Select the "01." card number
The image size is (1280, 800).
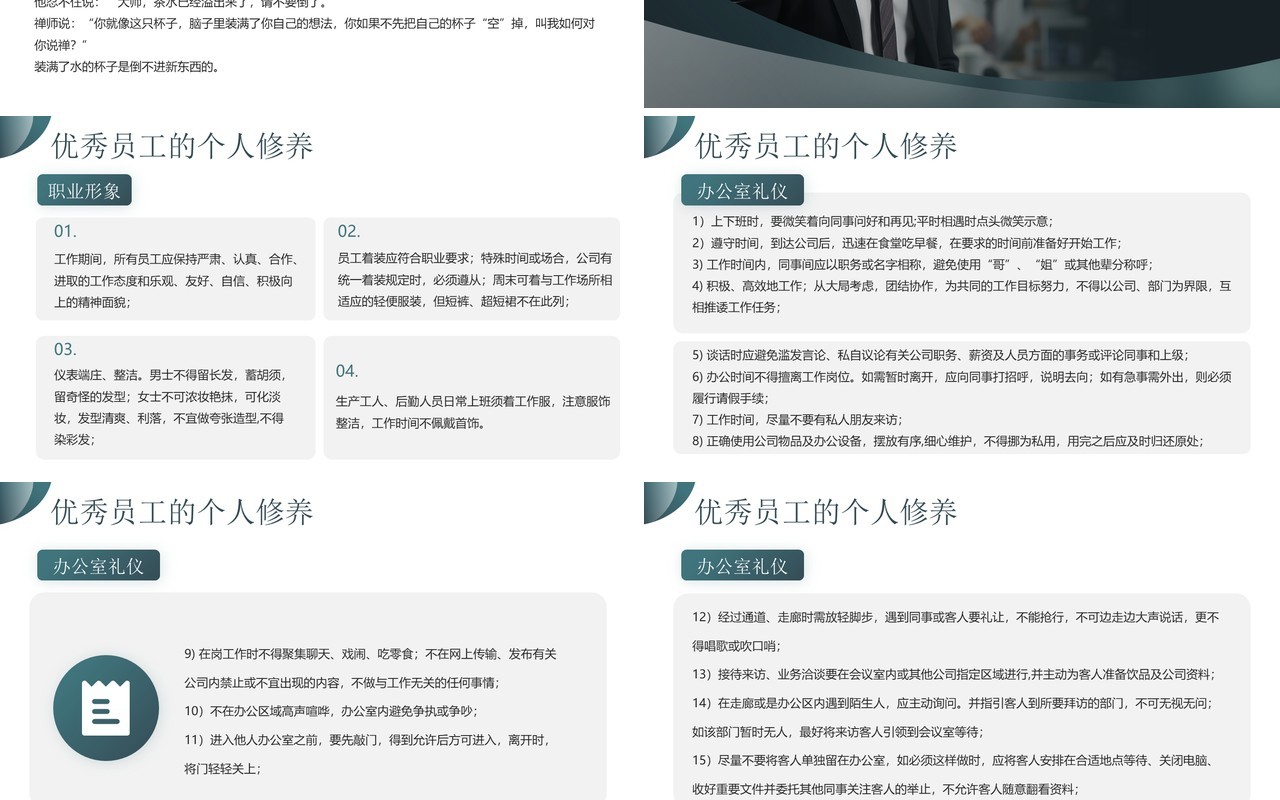pyautogui.click(x=65, y=231)
